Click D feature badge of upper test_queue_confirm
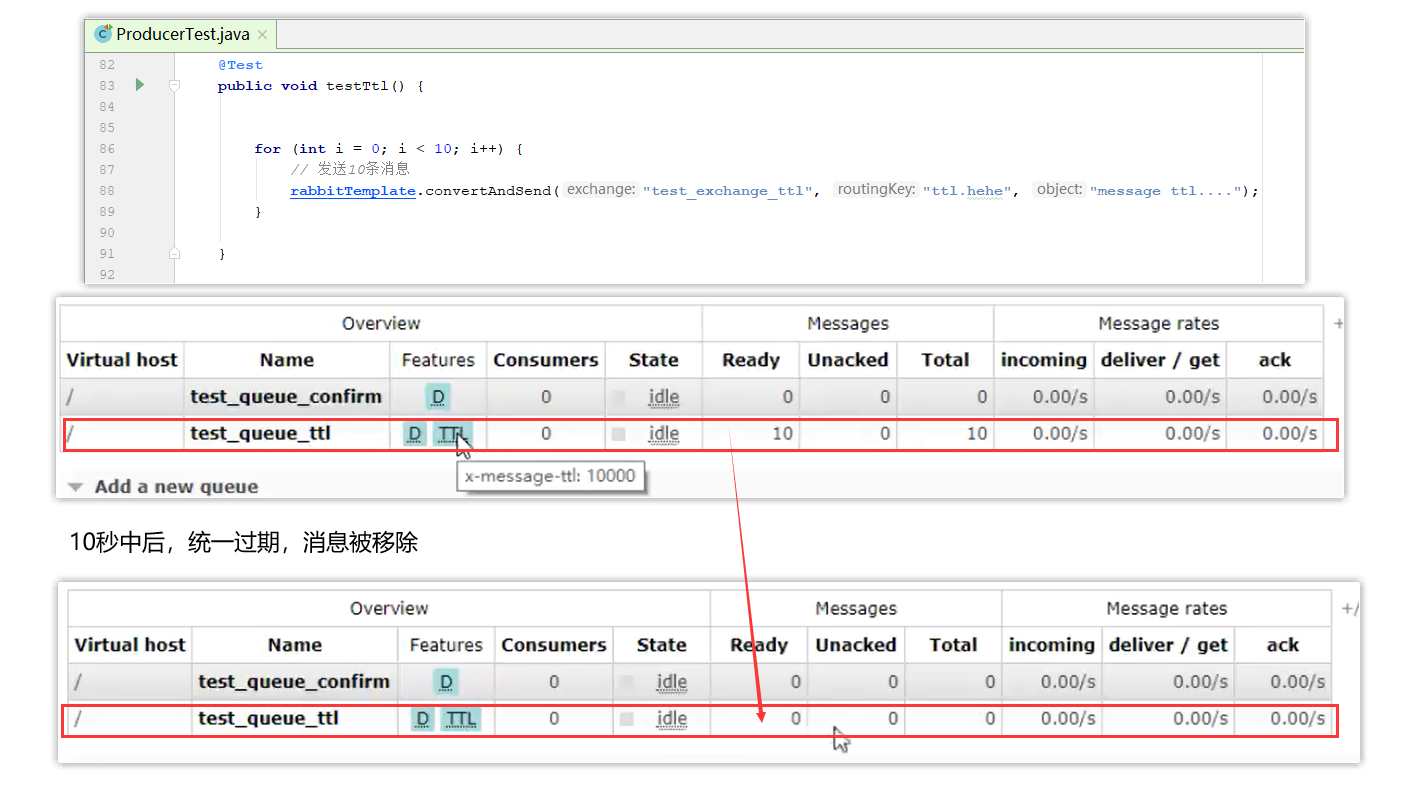Screen dimensions: 1407x788 (437, 397)
